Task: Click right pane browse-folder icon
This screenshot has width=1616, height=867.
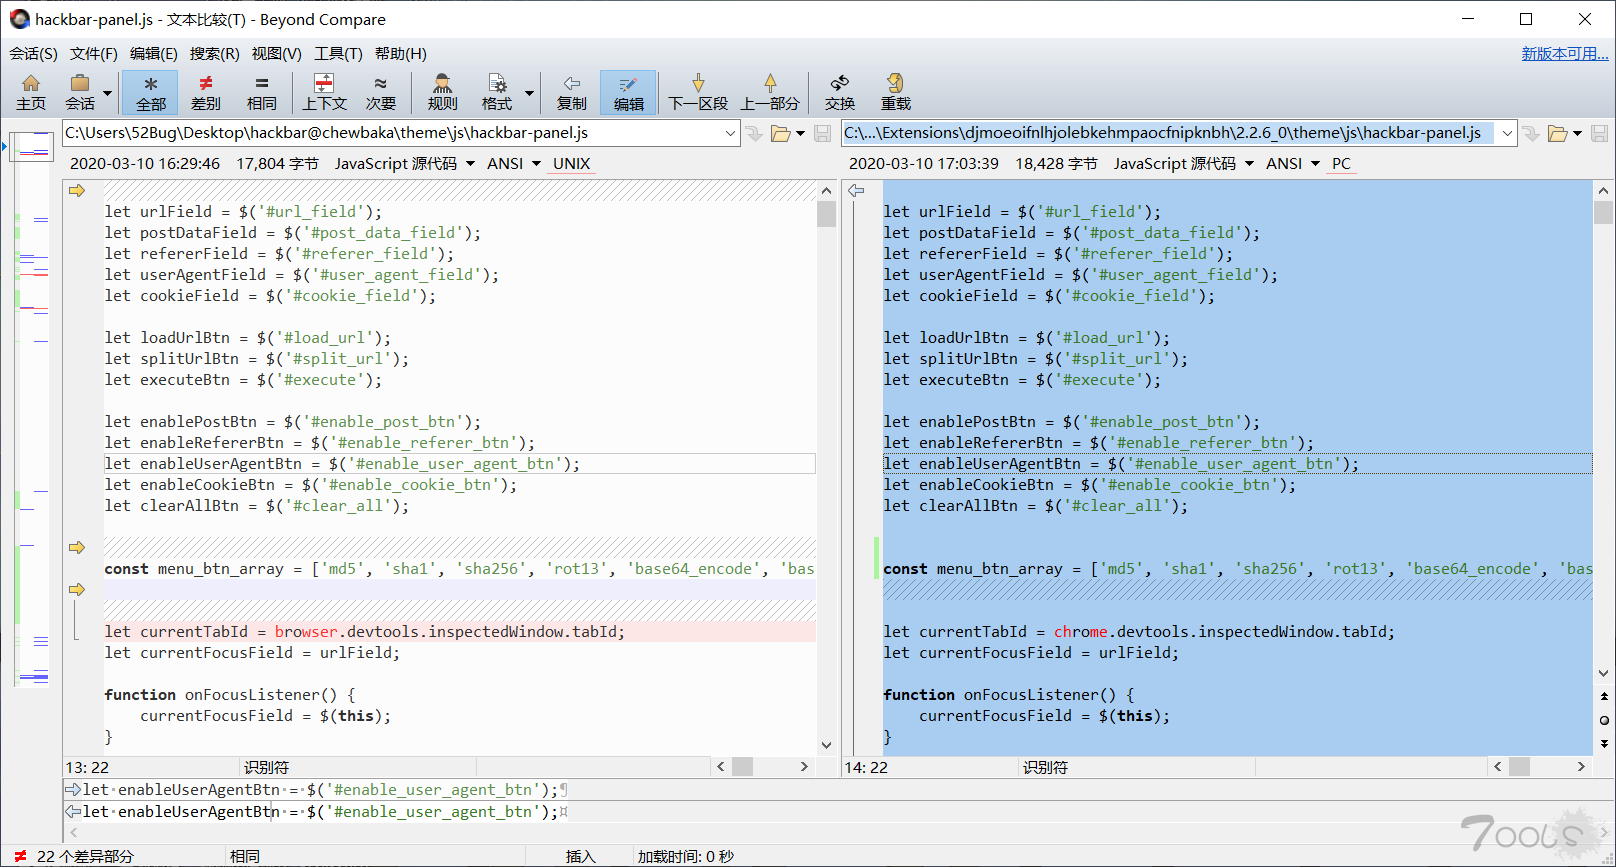Action: click(1557, 133)
